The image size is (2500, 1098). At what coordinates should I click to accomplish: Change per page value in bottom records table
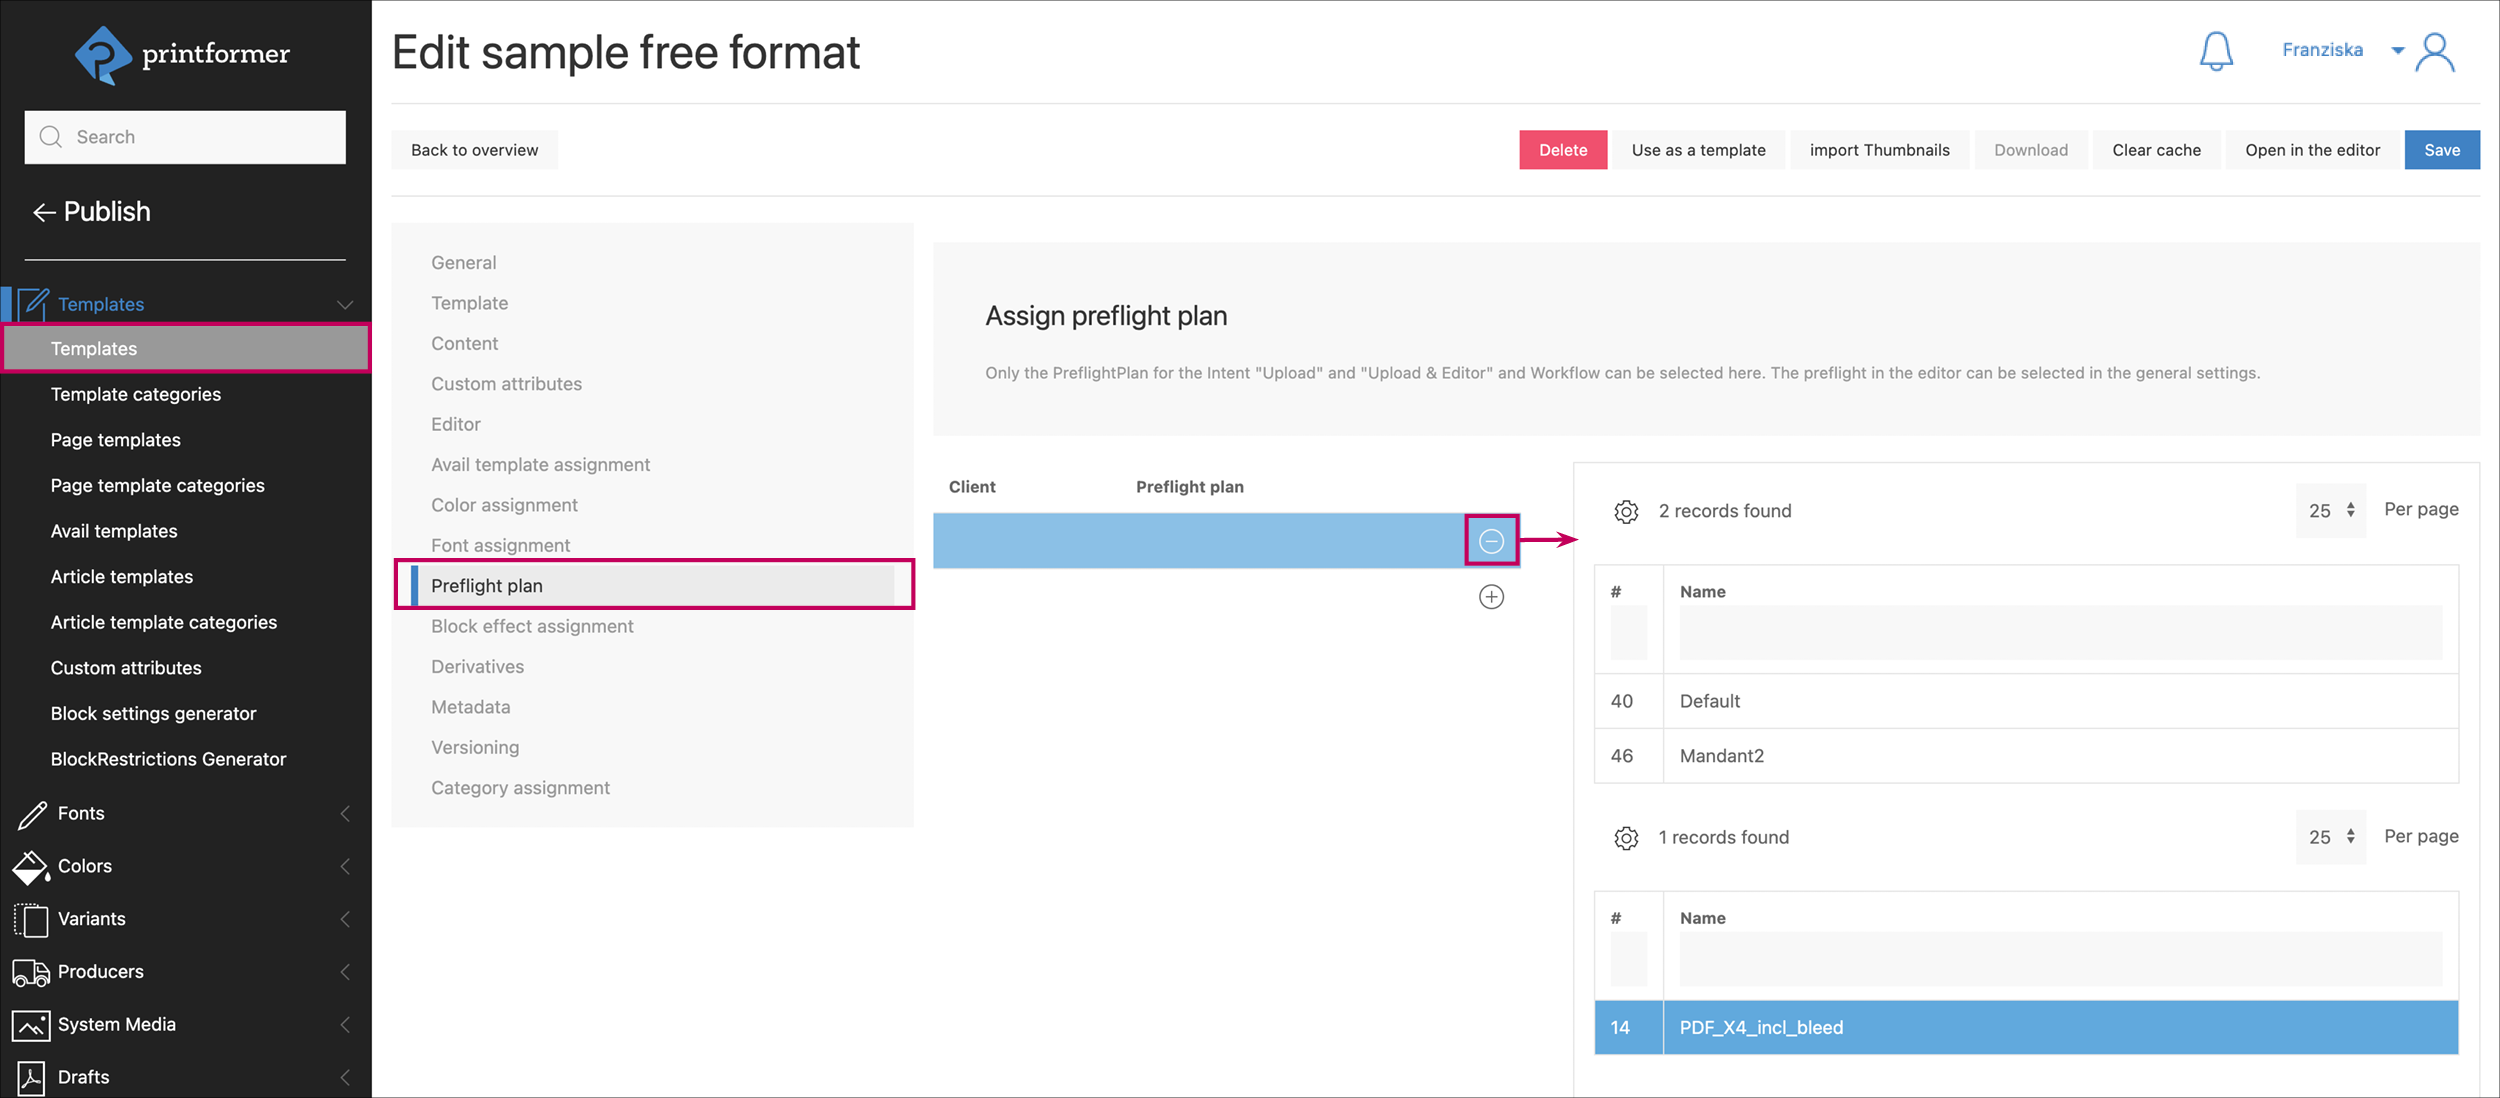[2330, 837]
